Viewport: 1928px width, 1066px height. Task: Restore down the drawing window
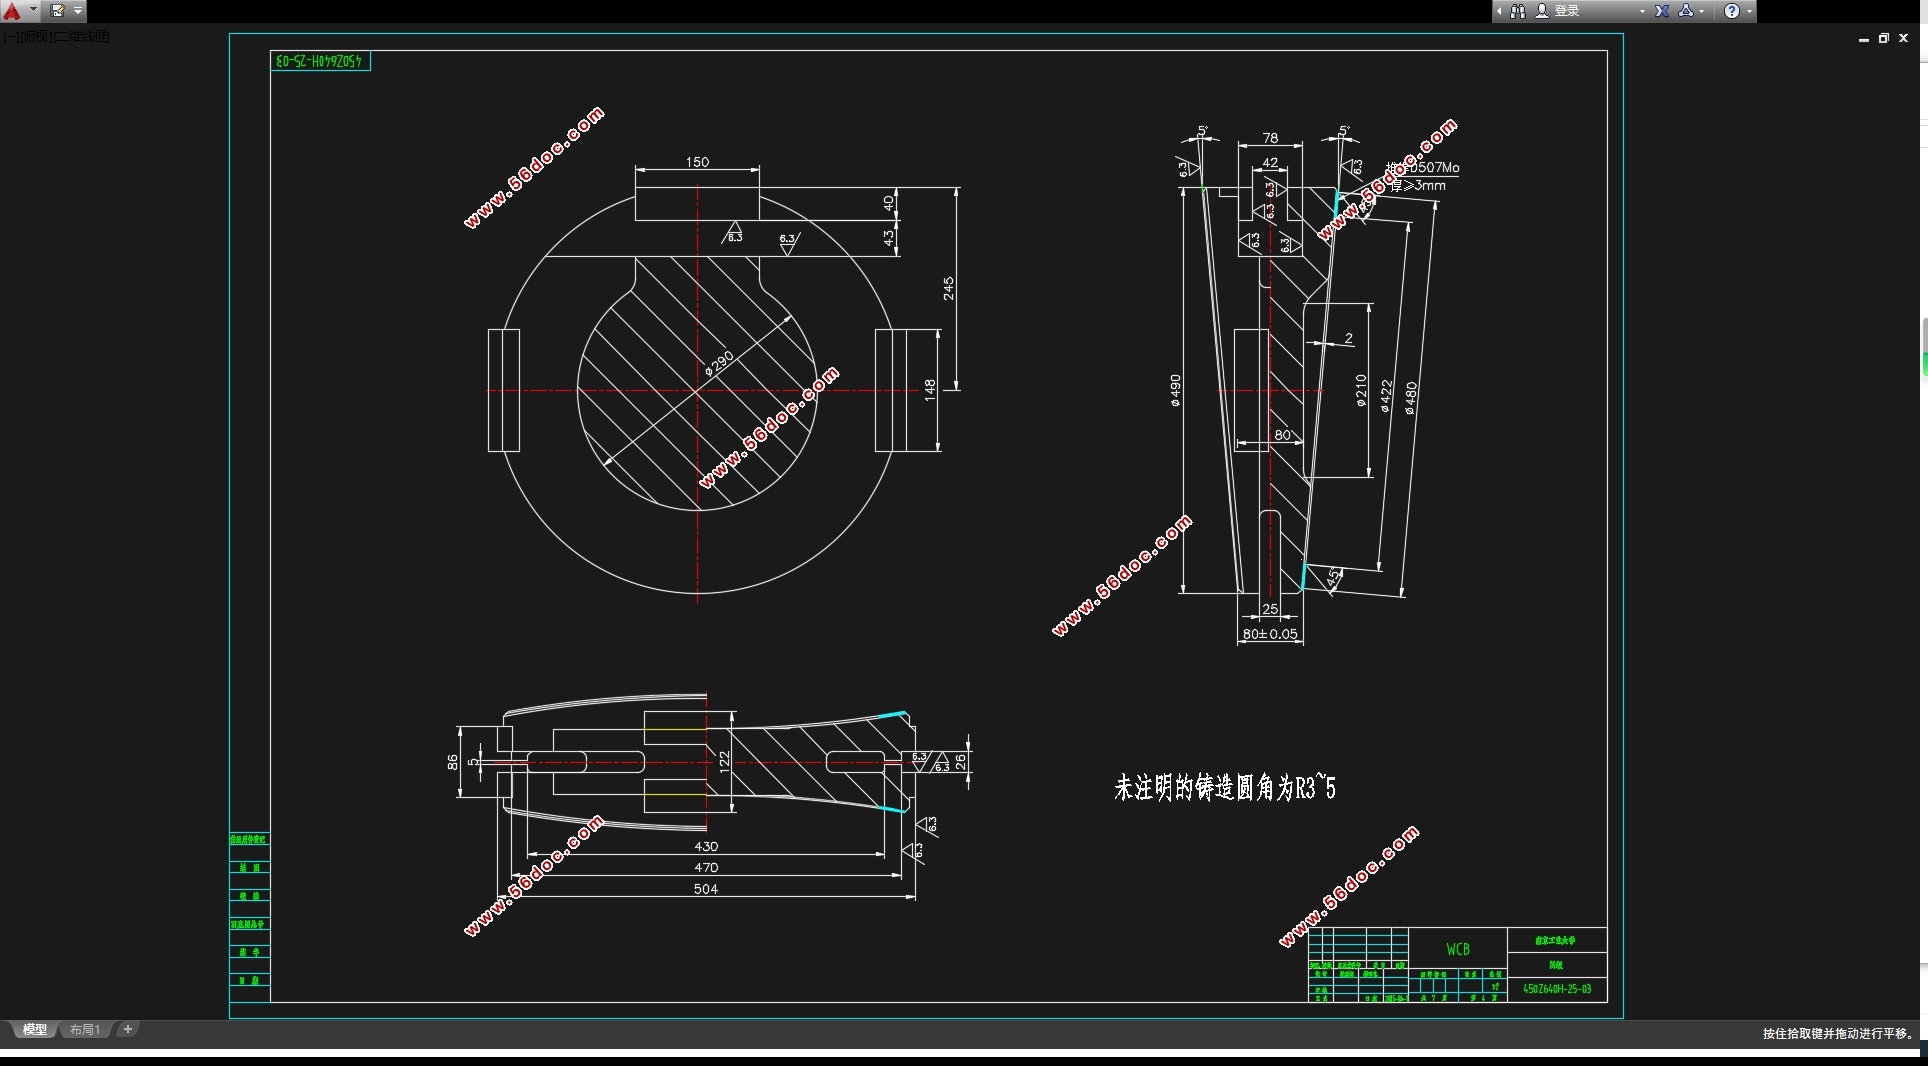[x=1883, y=38]
